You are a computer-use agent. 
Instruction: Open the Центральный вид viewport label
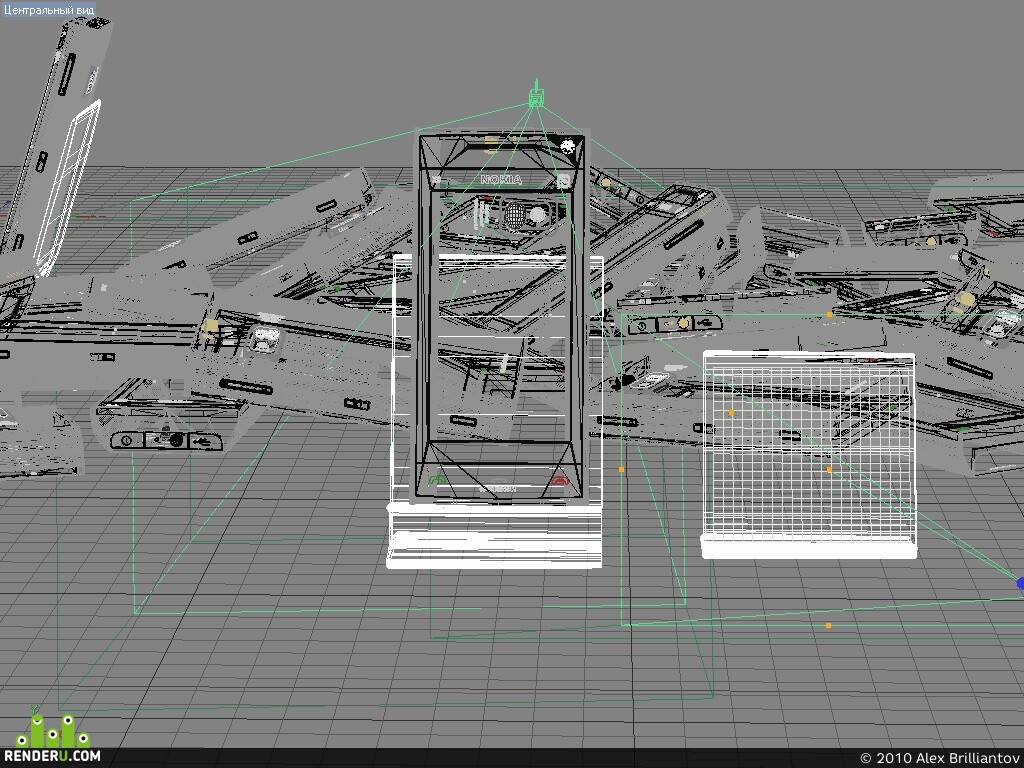(48, 9)
